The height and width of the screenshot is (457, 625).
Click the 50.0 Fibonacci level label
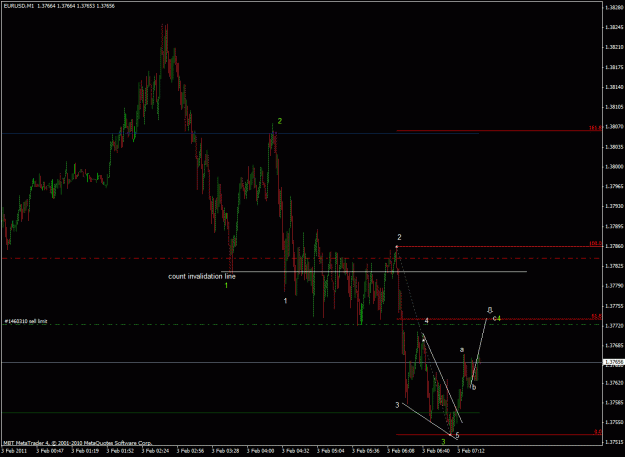[596, 316]
